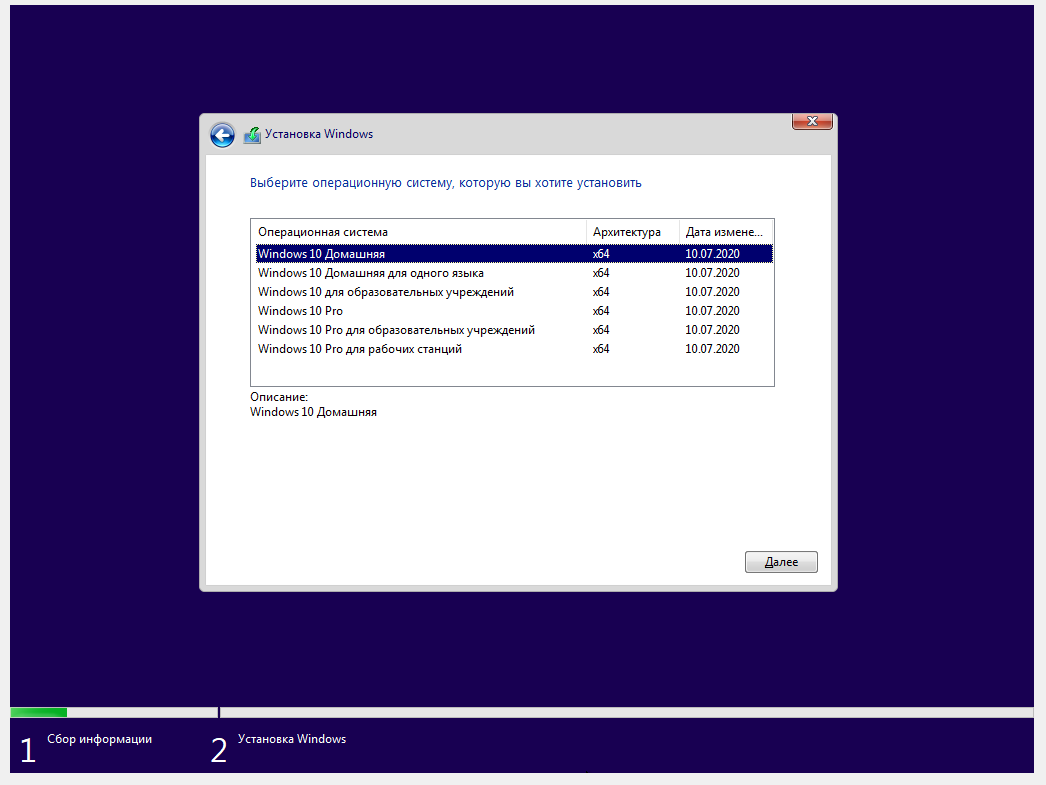
Task: Click the Операционная система column header
Action: 419,232
